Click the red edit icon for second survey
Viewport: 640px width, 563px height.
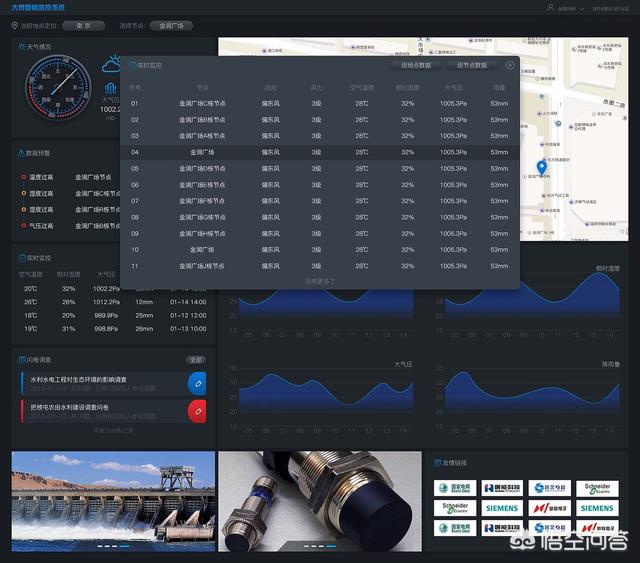(x=197, y=410)
